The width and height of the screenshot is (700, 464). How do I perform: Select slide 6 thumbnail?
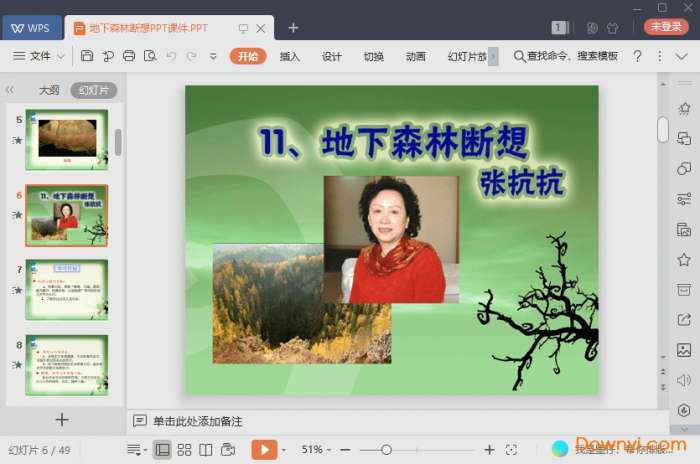(x=67, y=216)
